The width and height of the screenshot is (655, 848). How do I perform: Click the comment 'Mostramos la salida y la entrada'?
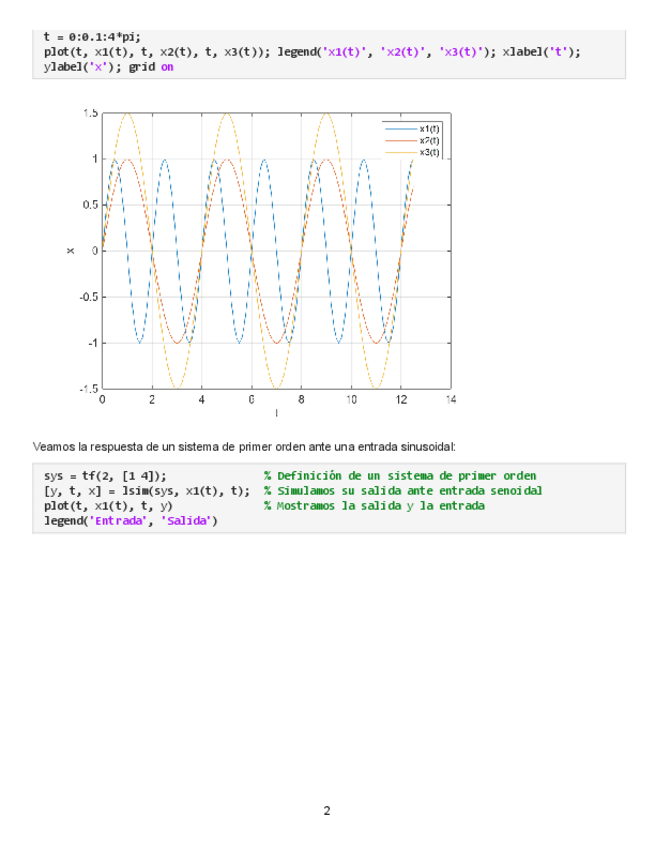pos(374,506)
